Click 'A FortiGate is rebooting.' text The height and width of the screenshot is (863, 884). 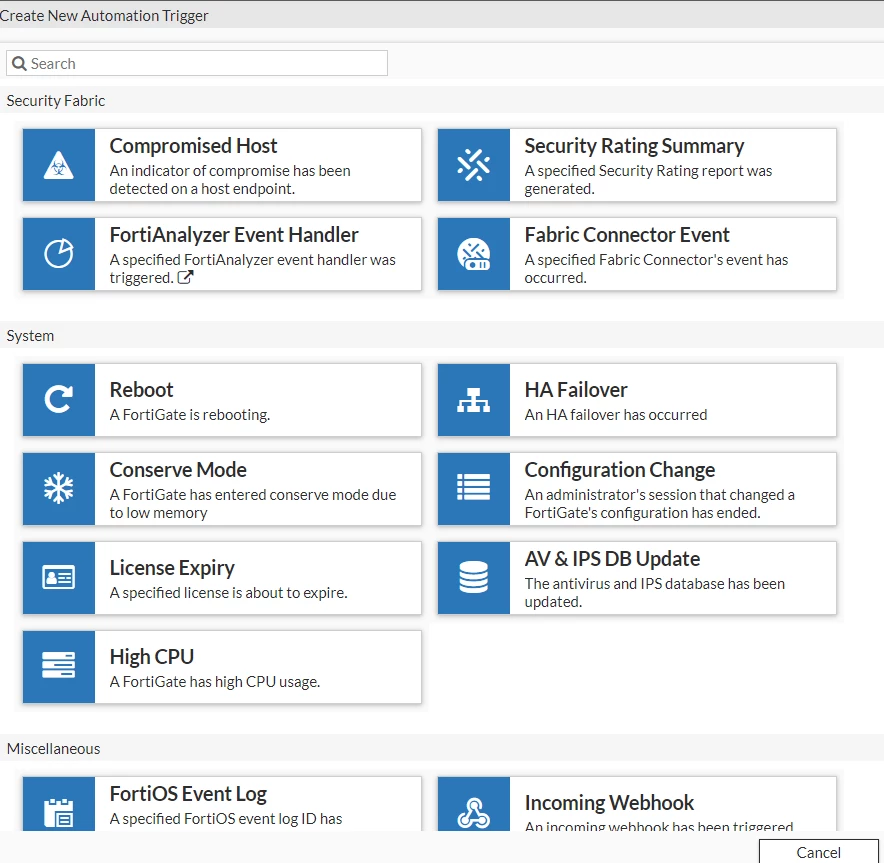190,415
